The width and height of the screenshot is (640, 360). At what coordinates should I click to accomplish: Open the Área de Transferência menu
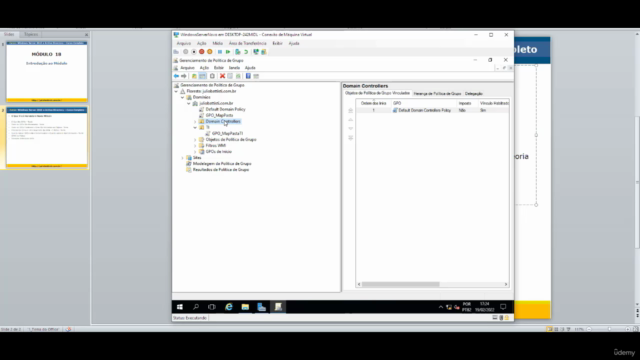click(x=247, y=43)
